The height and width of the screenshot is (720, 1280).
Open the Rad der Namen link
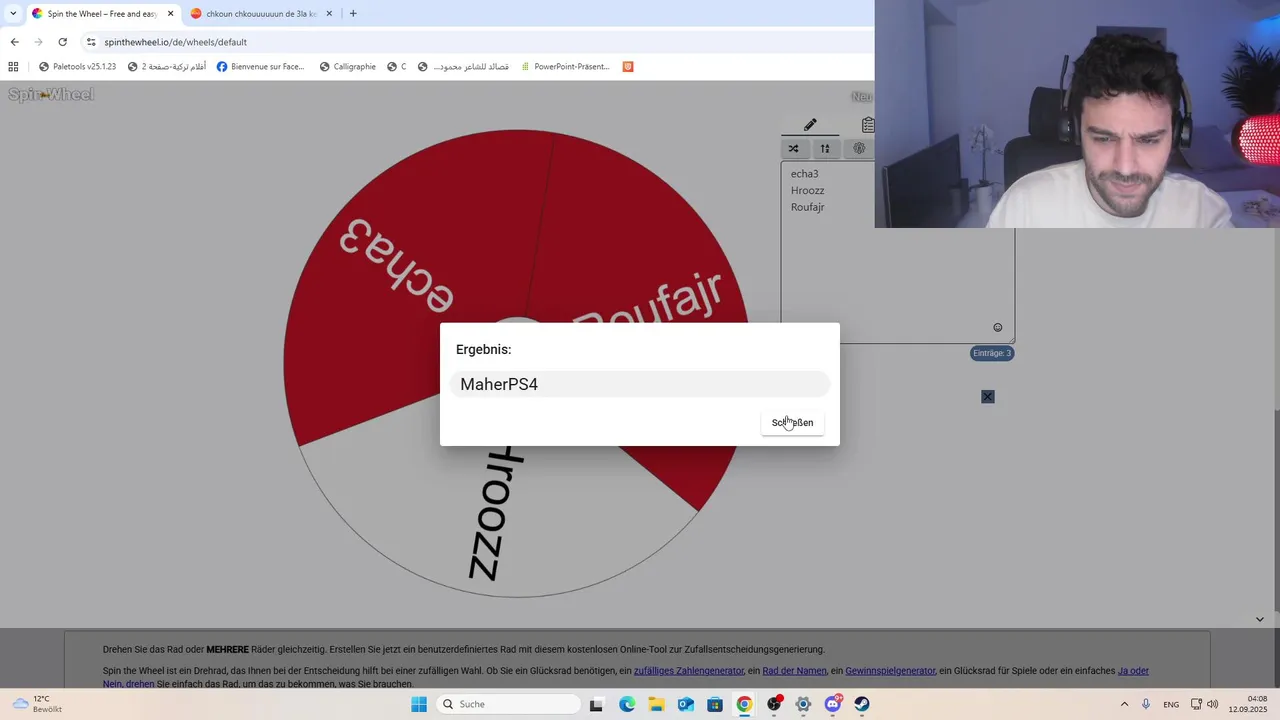(x=794, y=671)
